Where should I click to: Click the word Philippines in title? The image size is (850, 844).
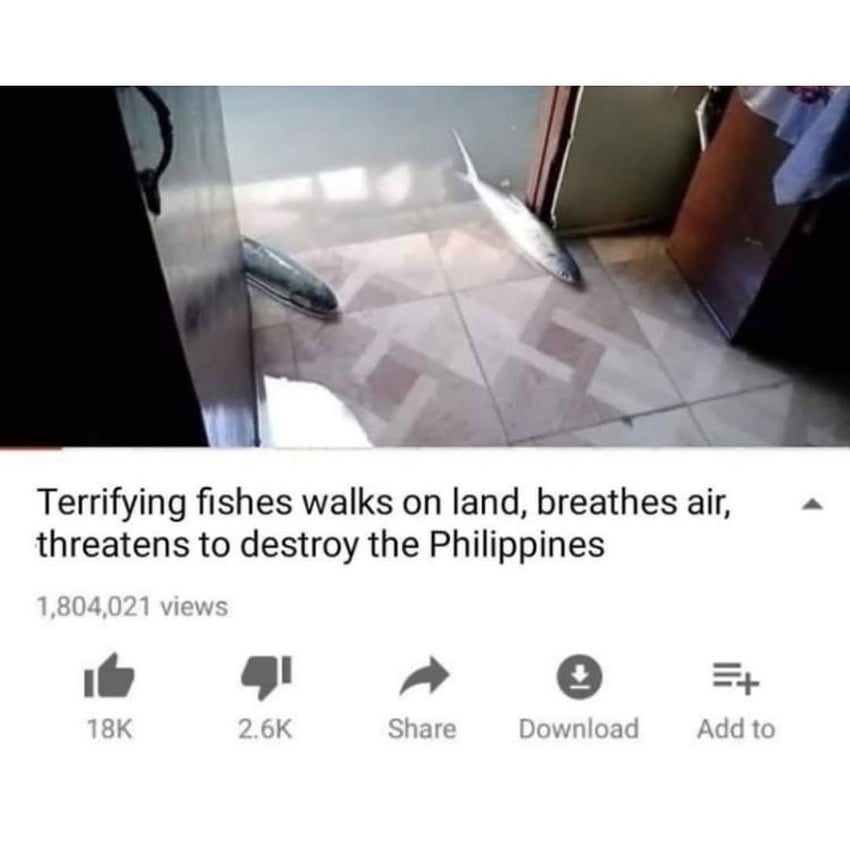click(517, 545)
